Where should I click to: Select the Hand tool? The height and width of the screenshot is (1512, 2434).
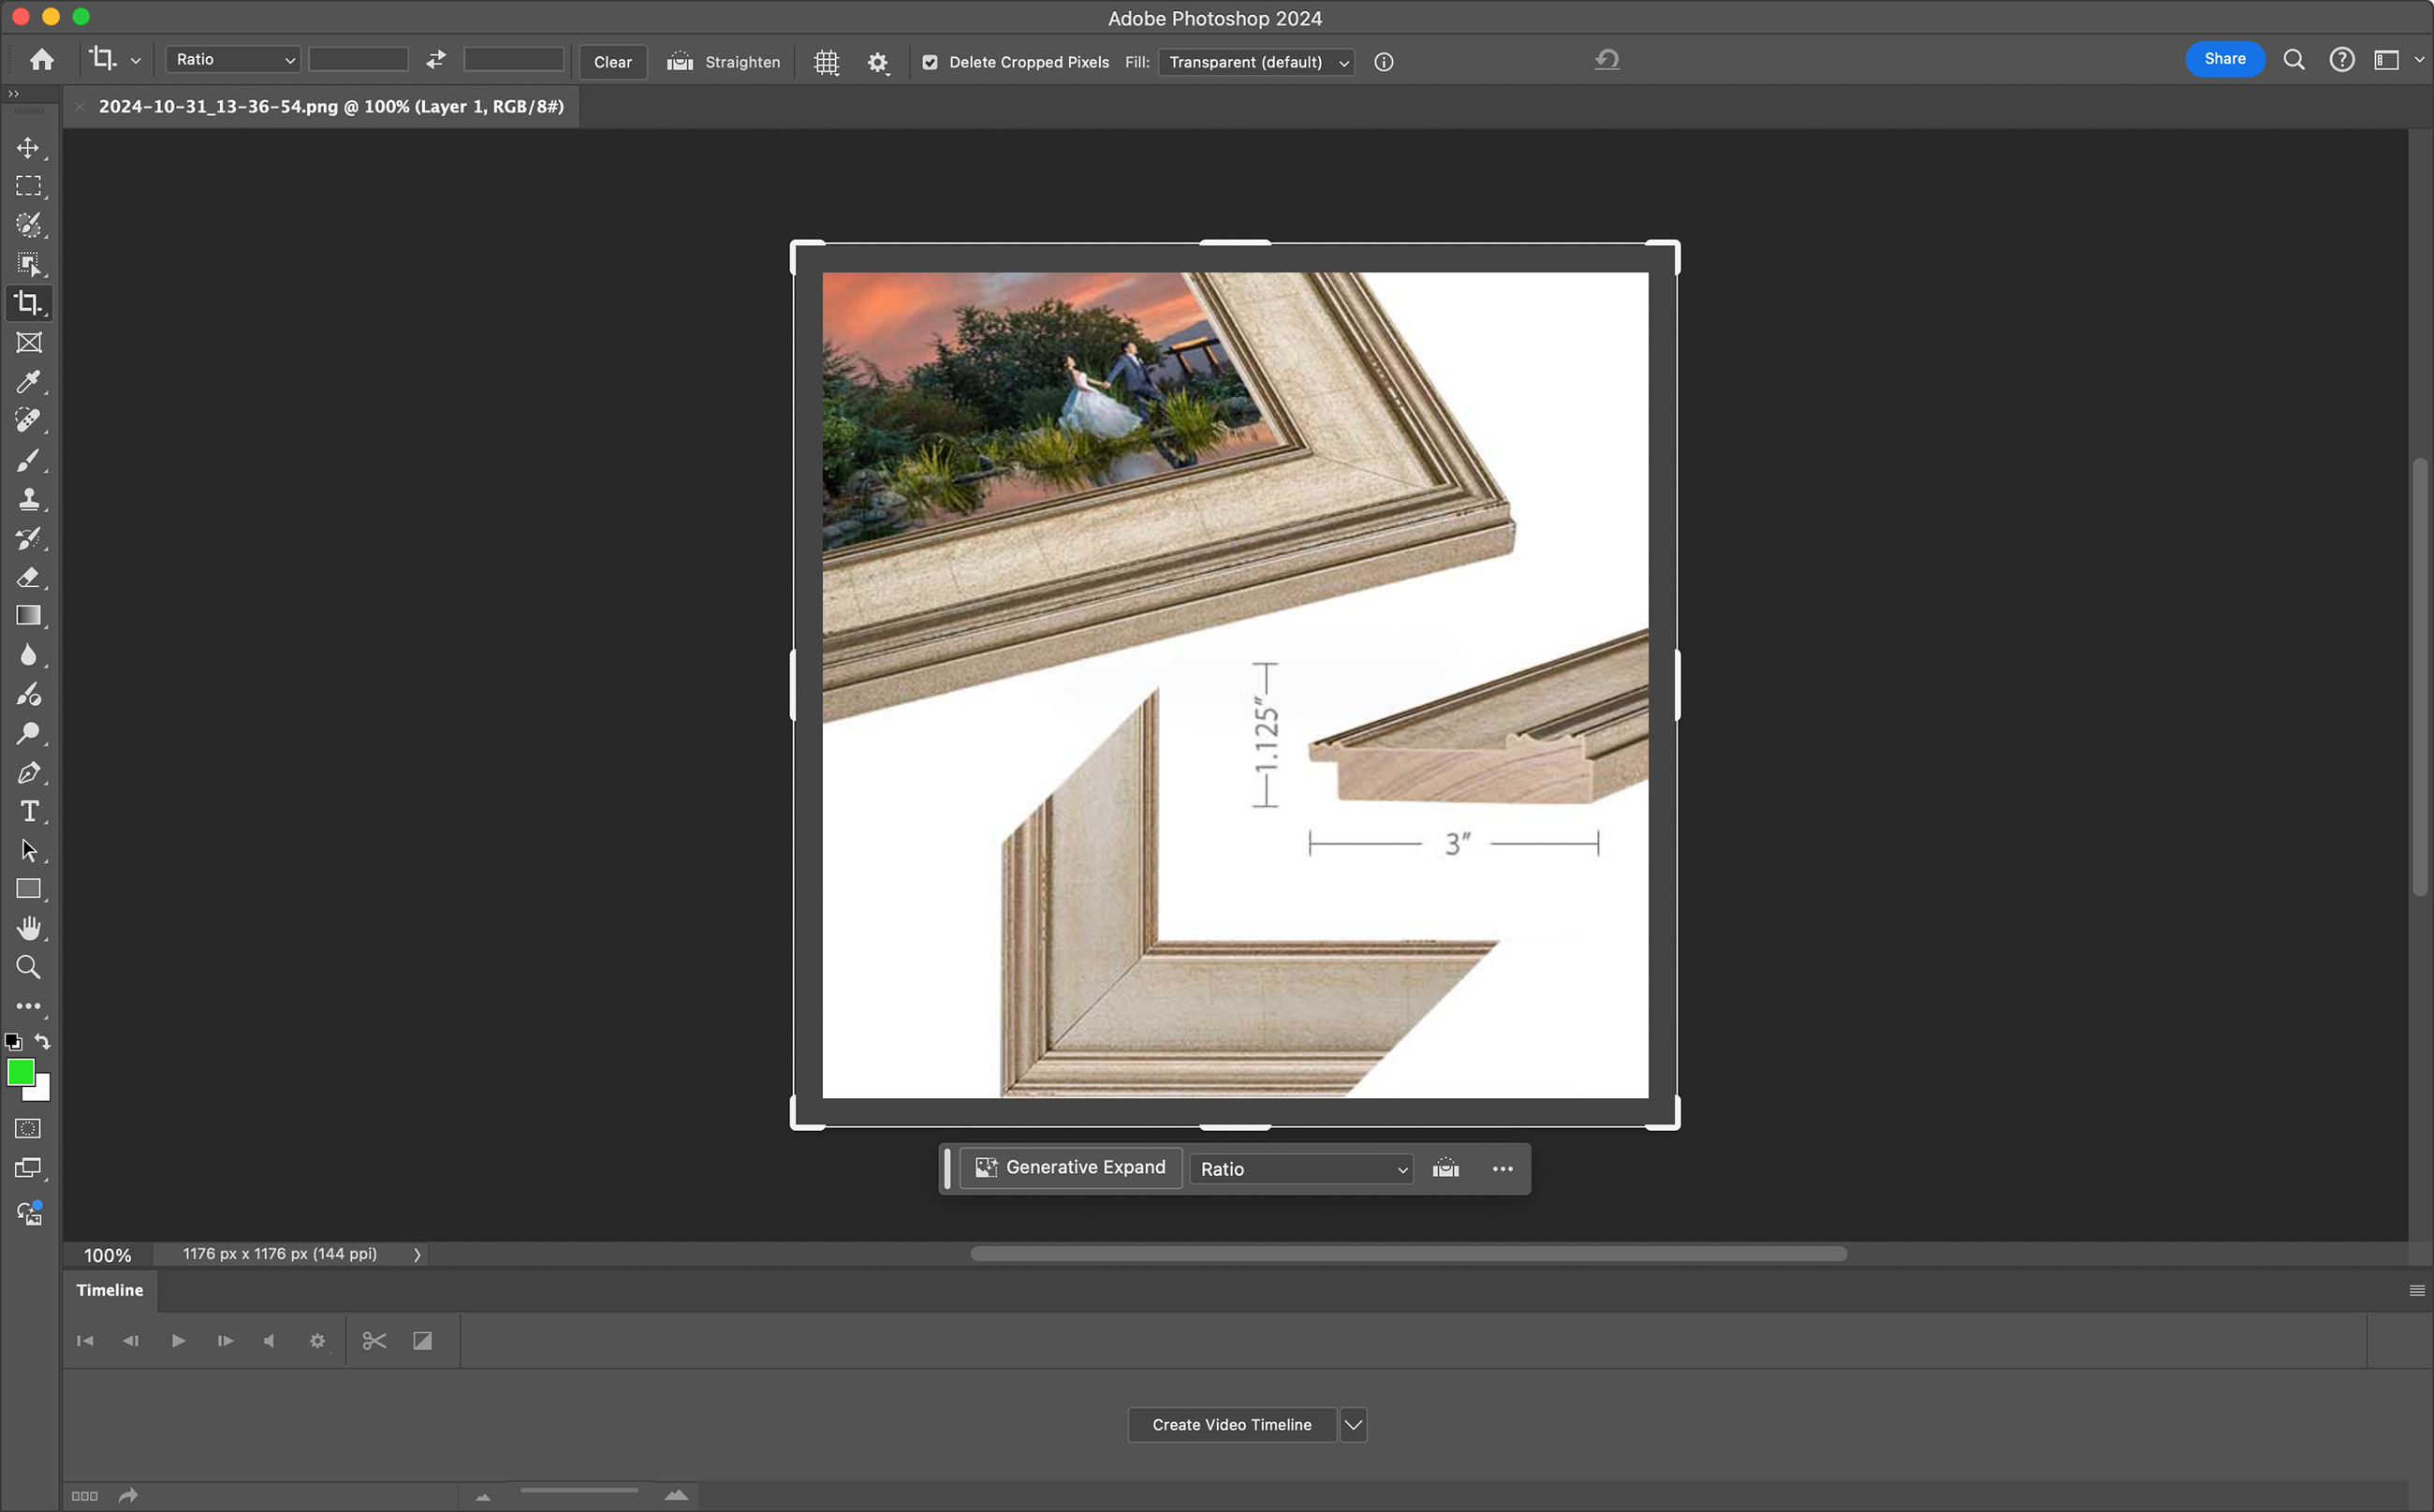click(28, 928)
